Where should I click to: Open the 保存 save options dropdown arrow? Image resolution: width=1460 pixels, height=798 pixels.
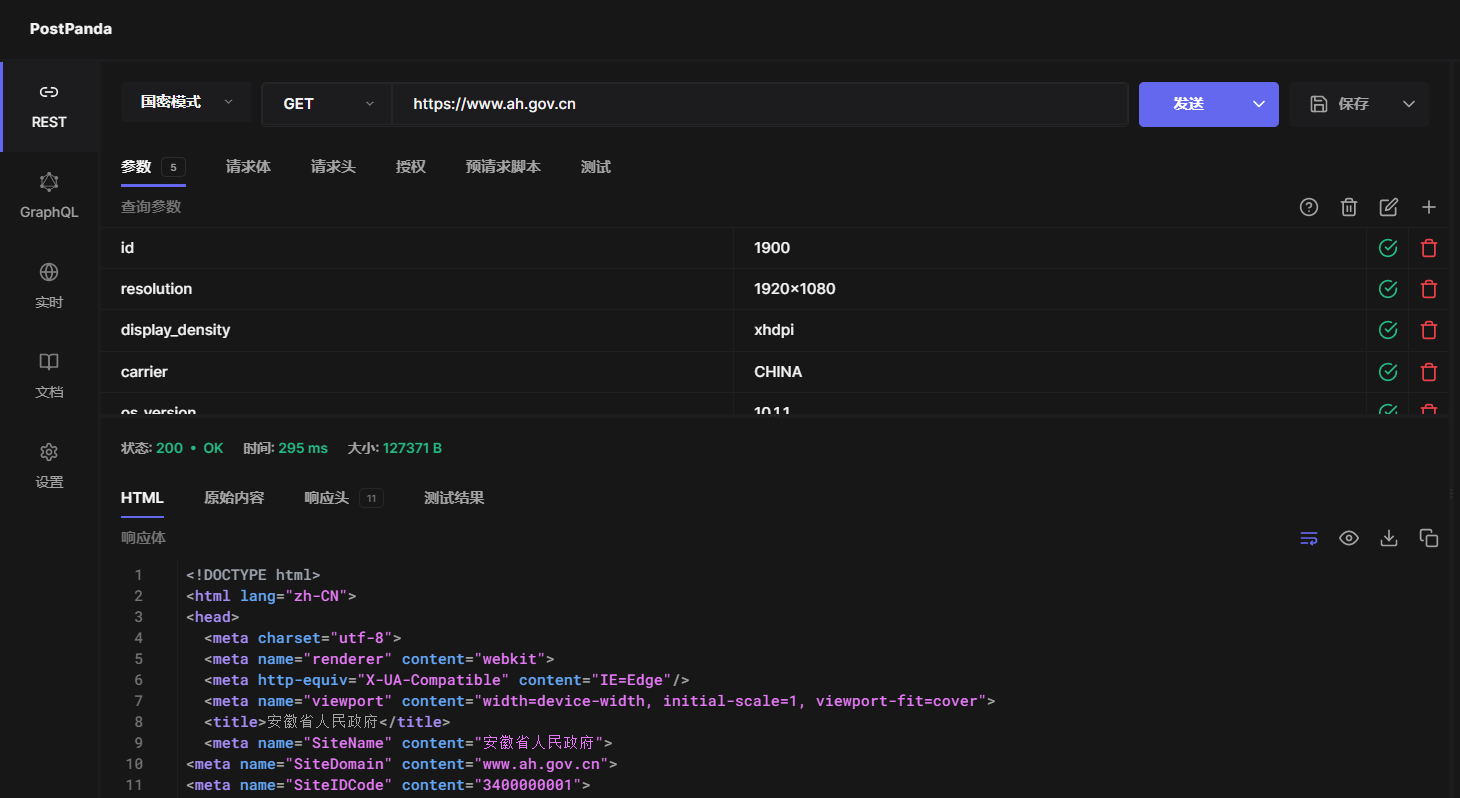point(1410,103)
